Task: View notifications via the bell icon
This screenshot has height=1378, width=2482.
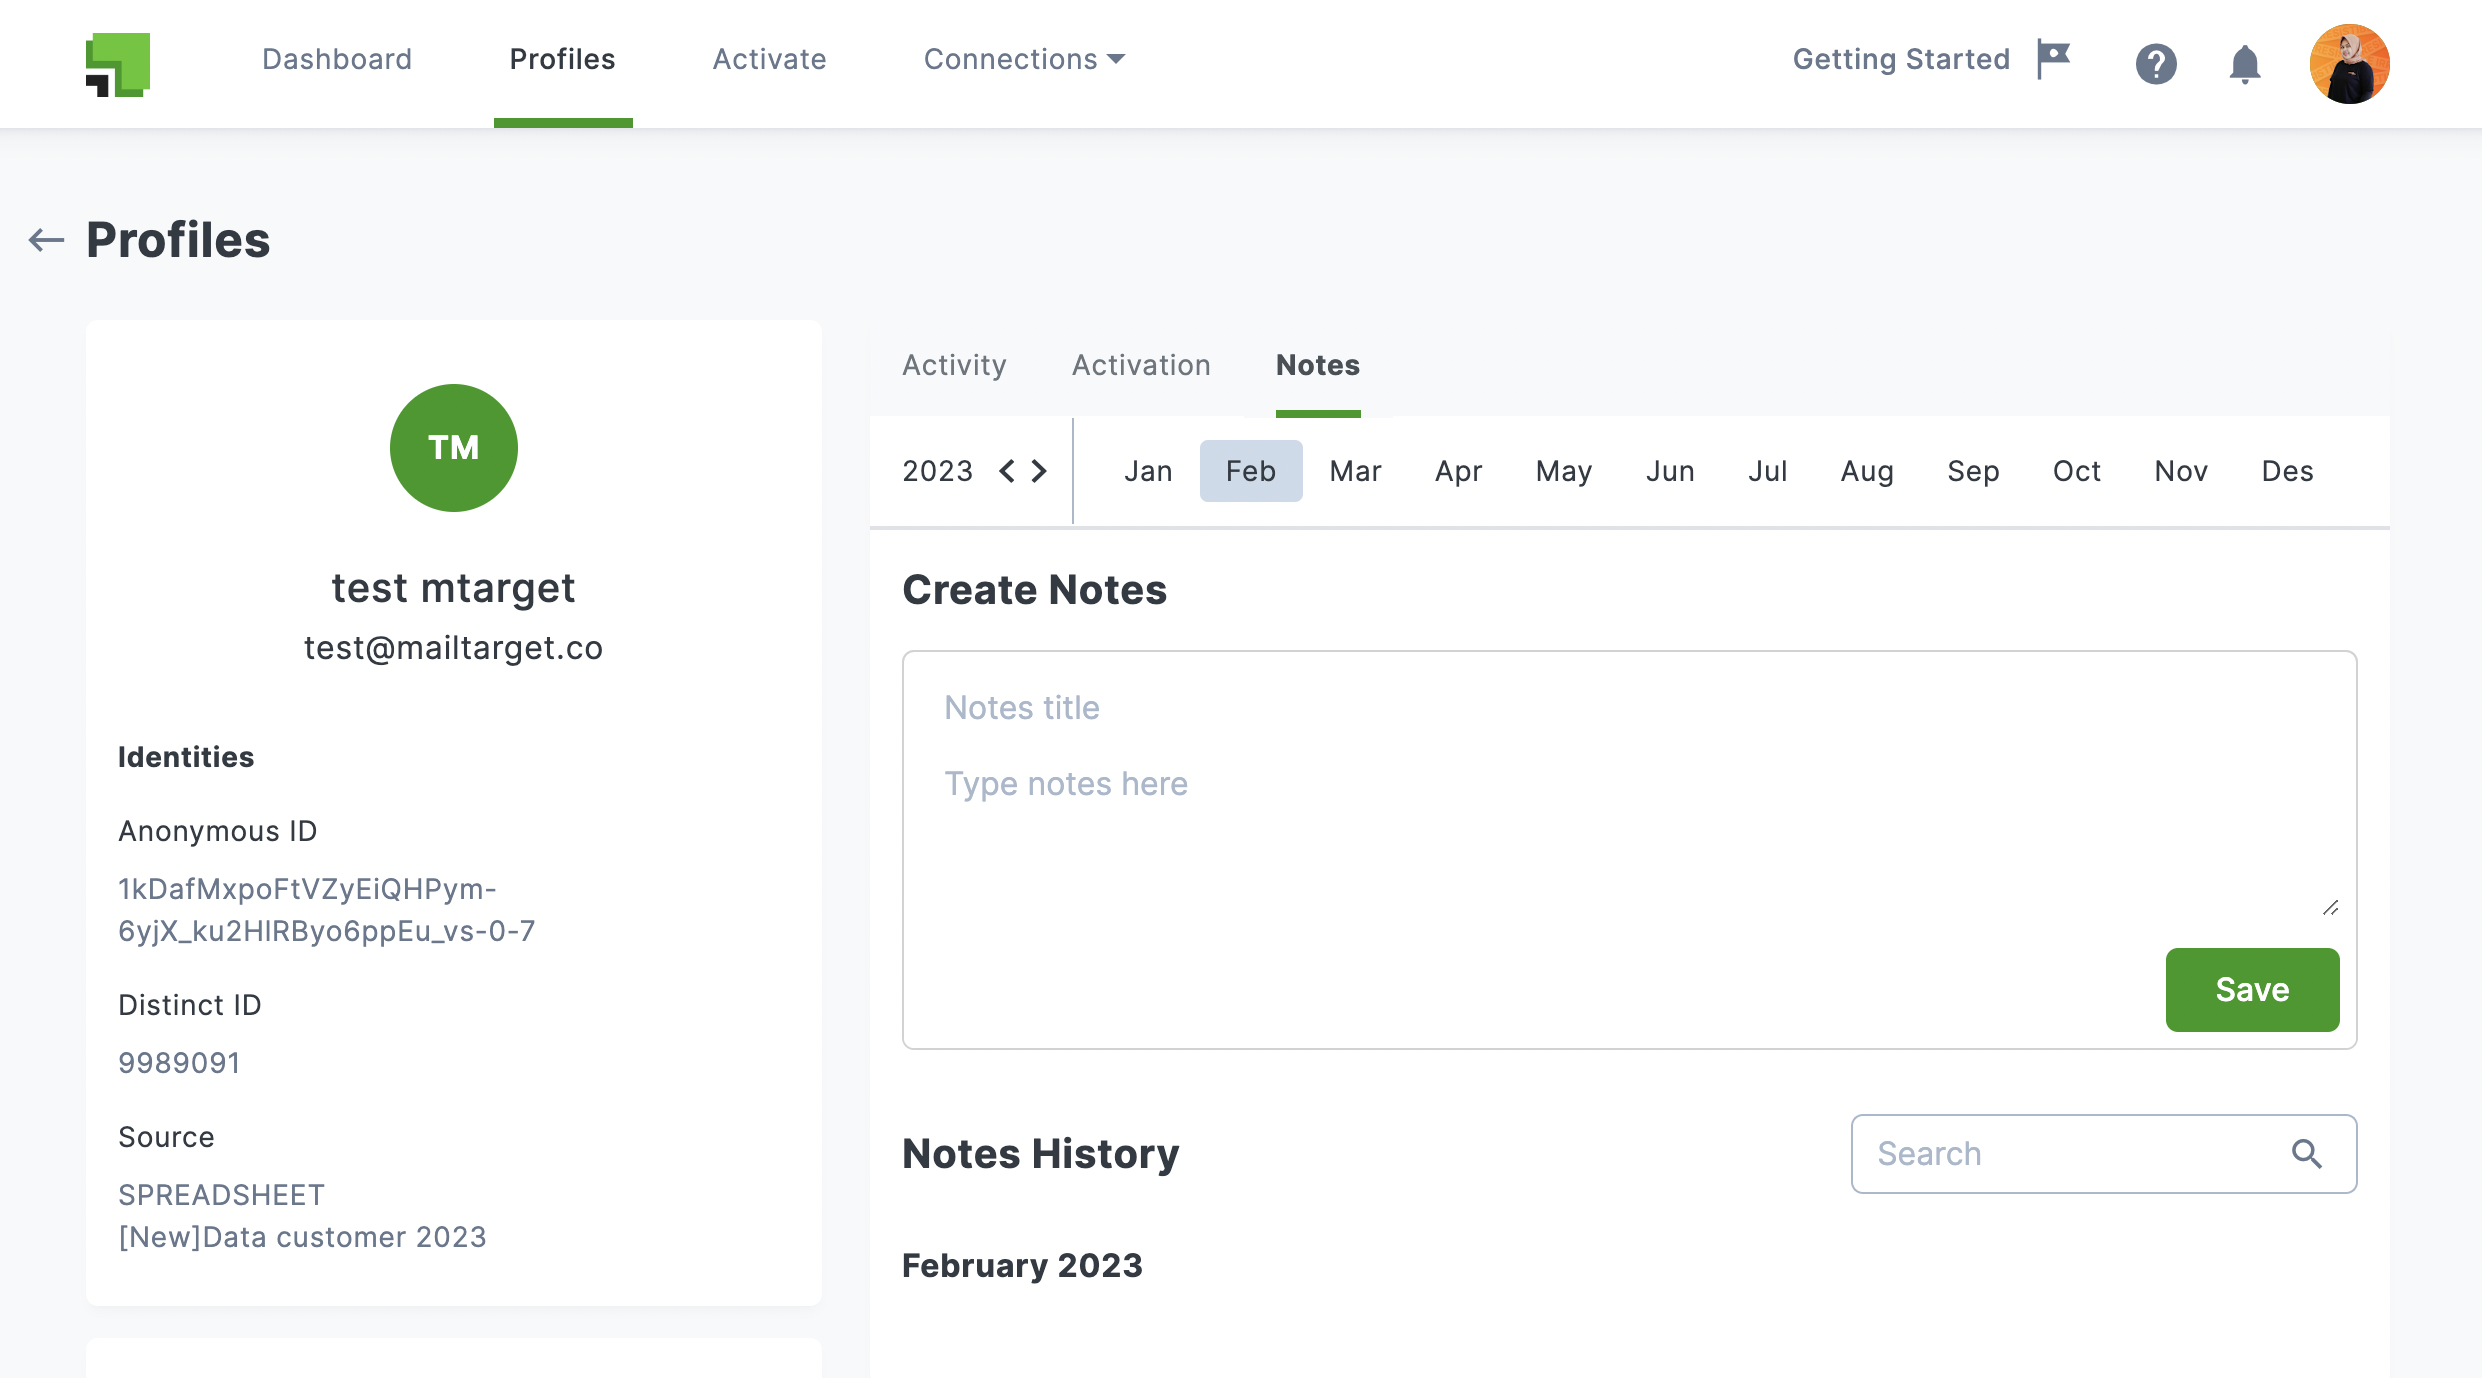Action: pos(2245,63)
